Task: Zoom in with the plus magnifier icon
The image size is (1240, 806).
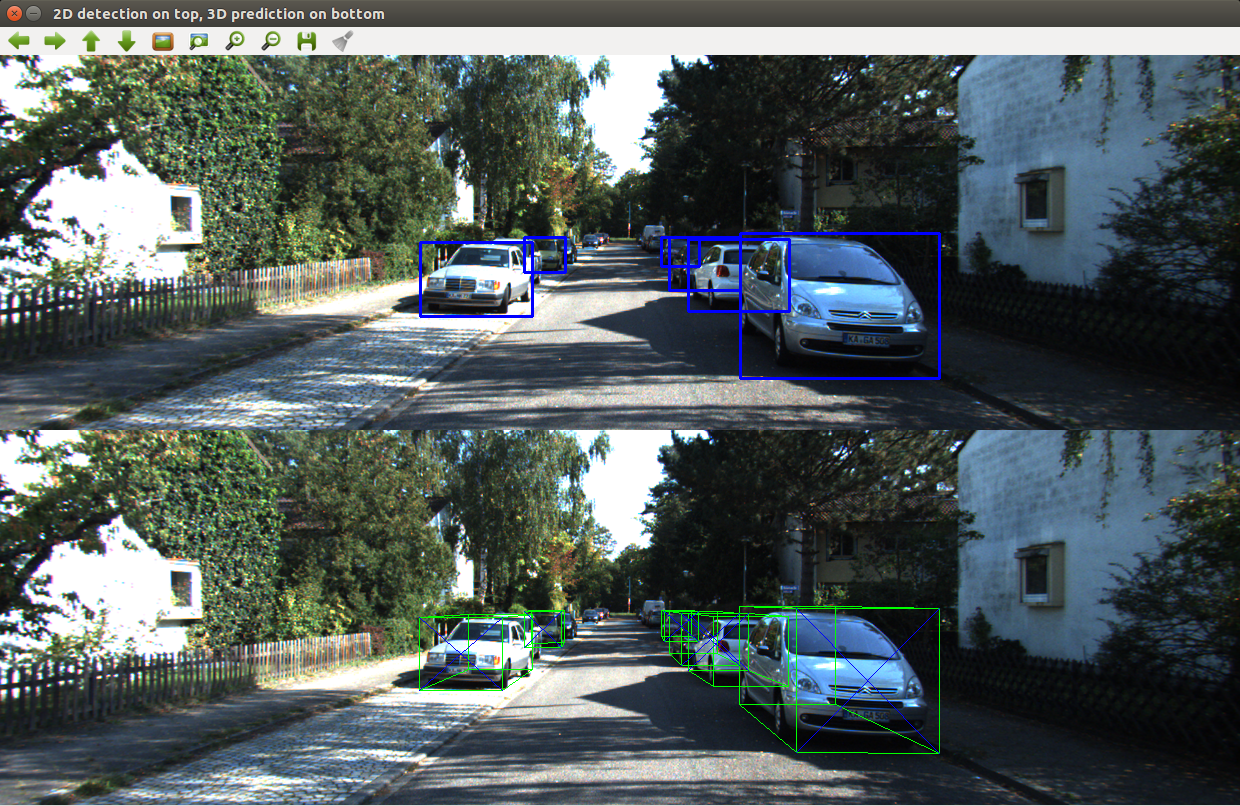Action: [235, 40]
